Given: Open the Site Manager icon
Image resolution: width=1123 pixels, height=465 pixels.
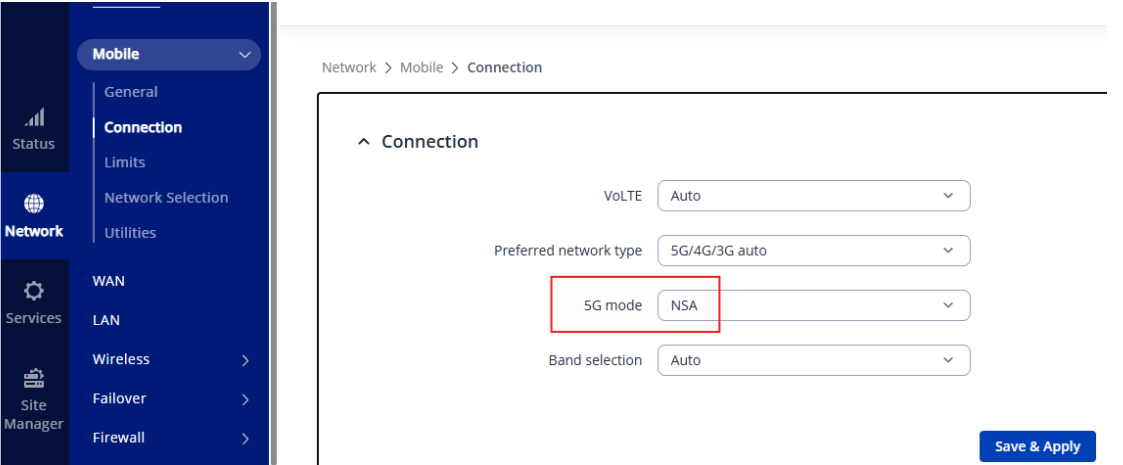Looking at the screenshot, I should coord(34,378).
